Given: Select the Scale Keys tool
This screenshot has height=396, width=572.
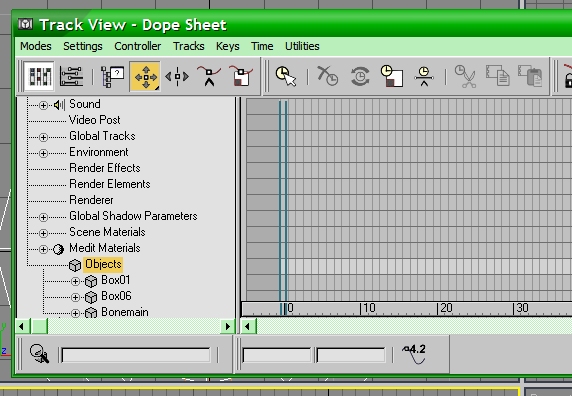Looking at the screenshot, I should click(241, 76).
